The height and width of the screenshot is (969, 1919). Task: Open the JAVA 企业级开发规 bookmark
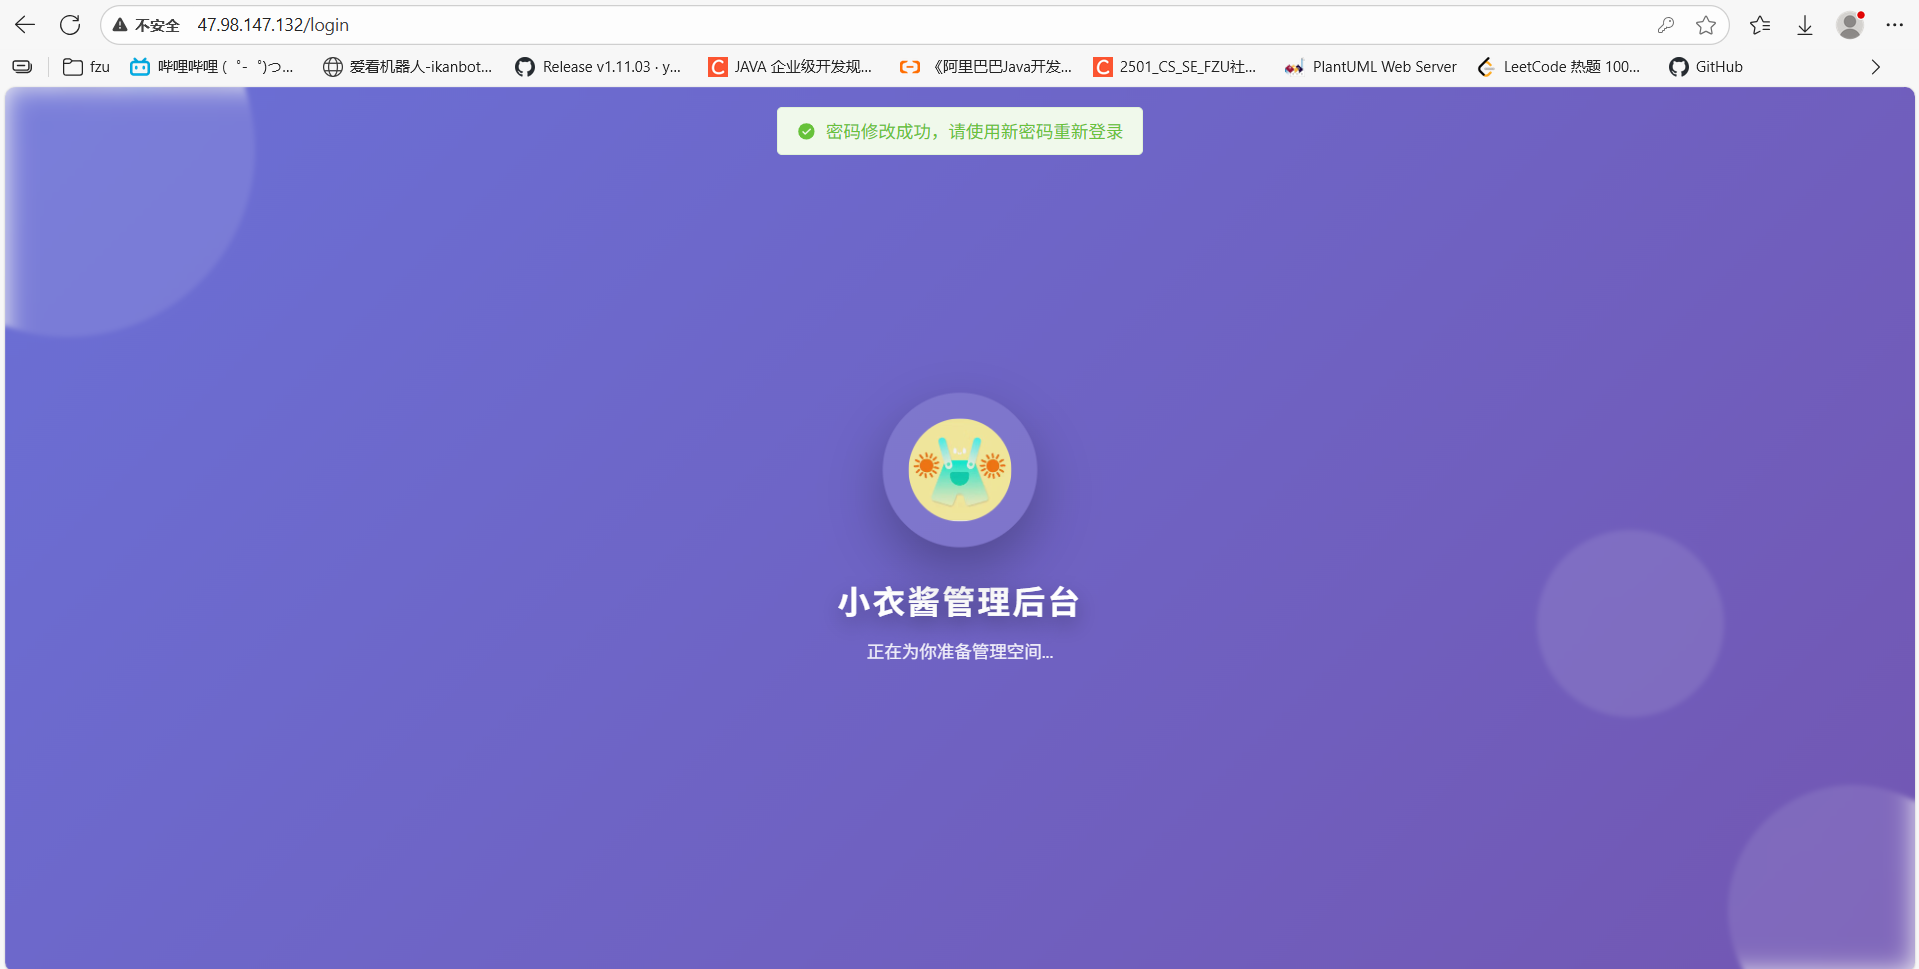coord(790,67)
